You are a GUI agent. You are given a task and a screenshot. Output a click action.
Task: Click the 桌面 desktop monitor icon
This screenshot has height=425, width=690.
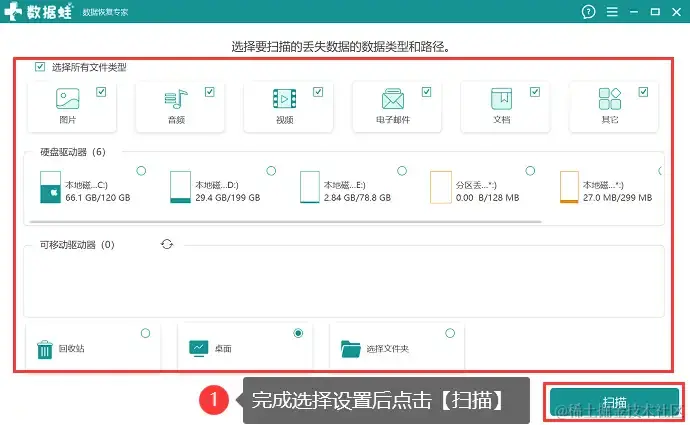[198, 348]
